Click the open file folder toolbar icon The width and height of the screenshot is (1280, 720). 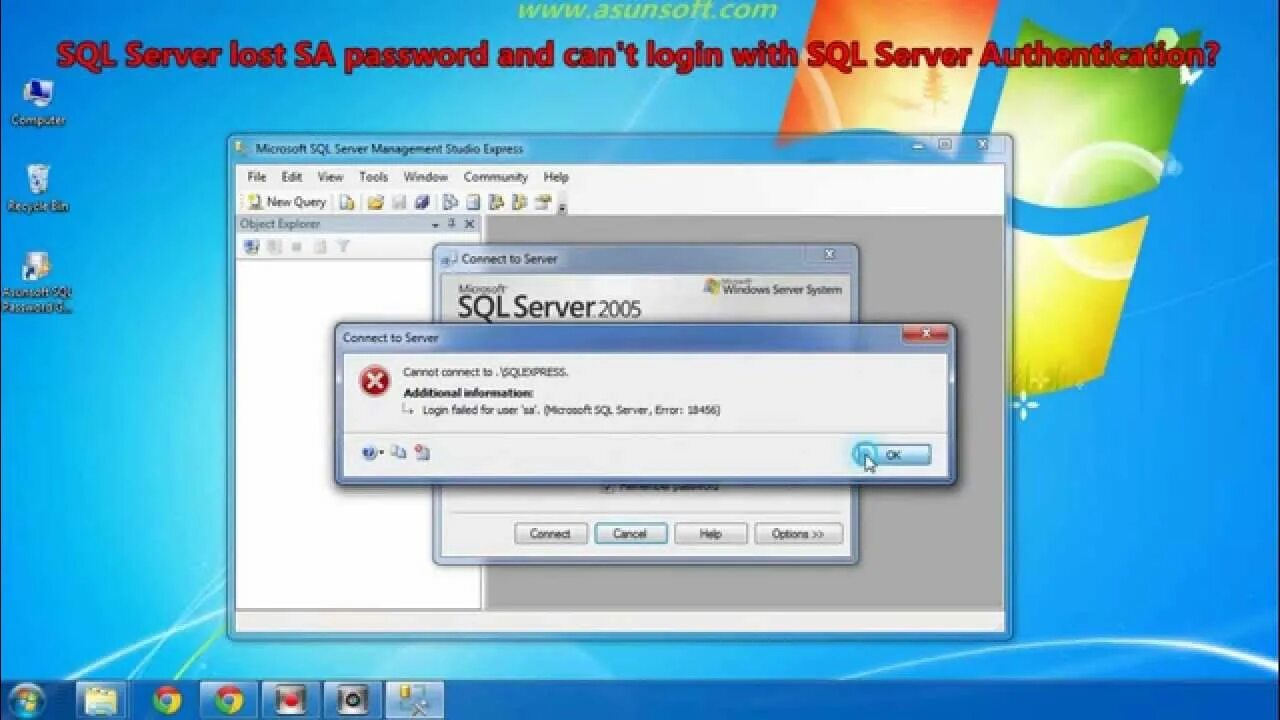click(x=376, y=202)
